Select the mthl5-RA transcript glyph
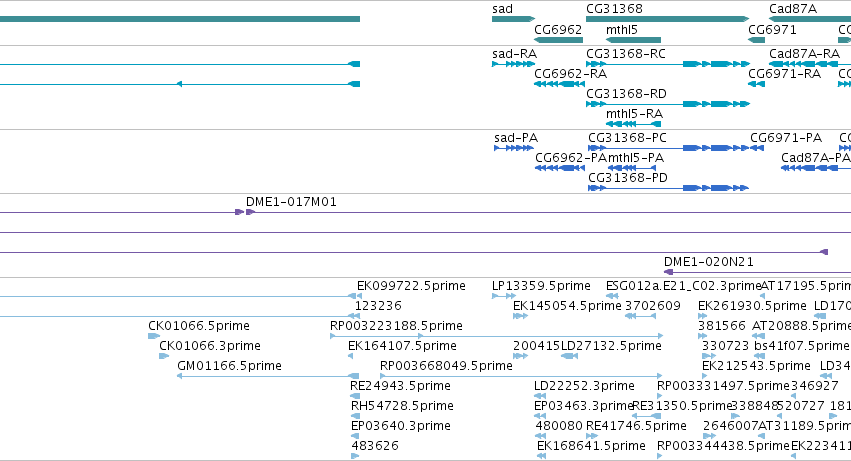 (x=633, y=124)
